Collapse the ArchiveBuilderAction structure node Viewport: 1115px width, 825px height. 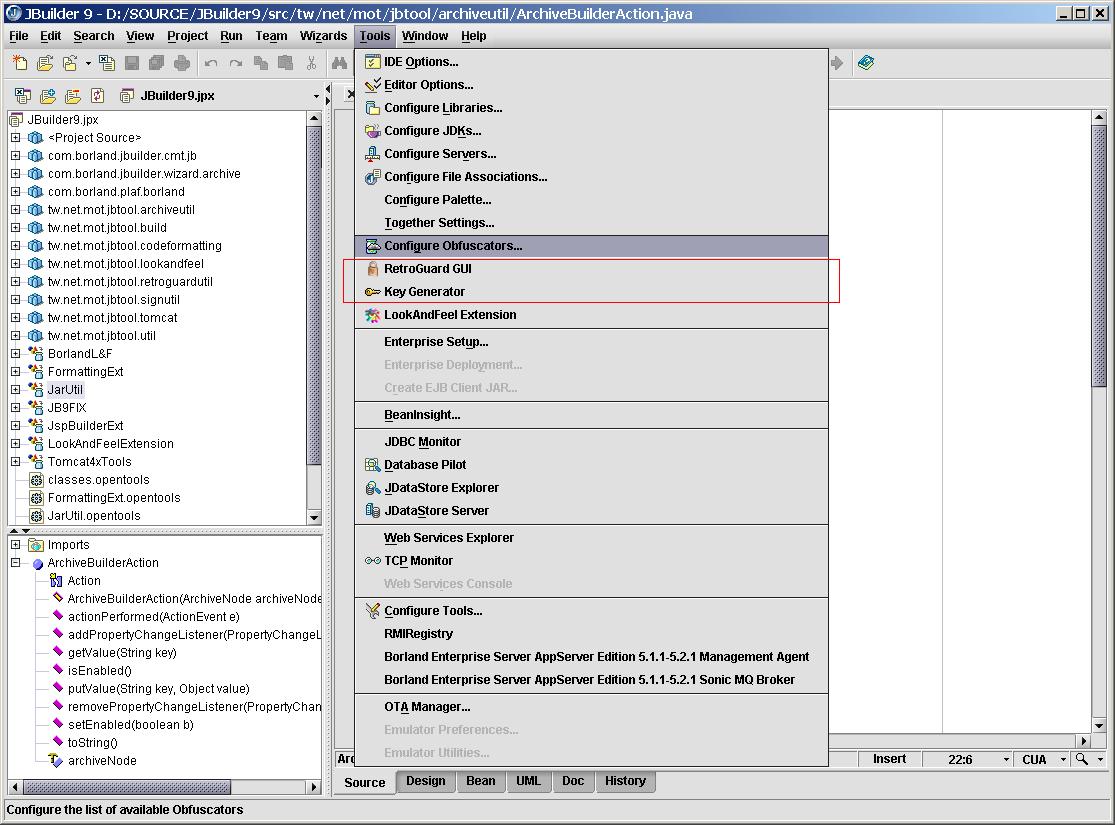click(16, 563)
